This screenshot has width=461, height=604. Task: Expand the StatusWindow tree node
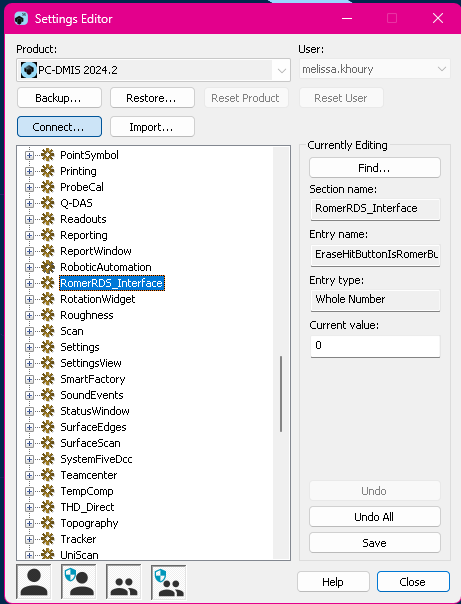pos(29,411)
